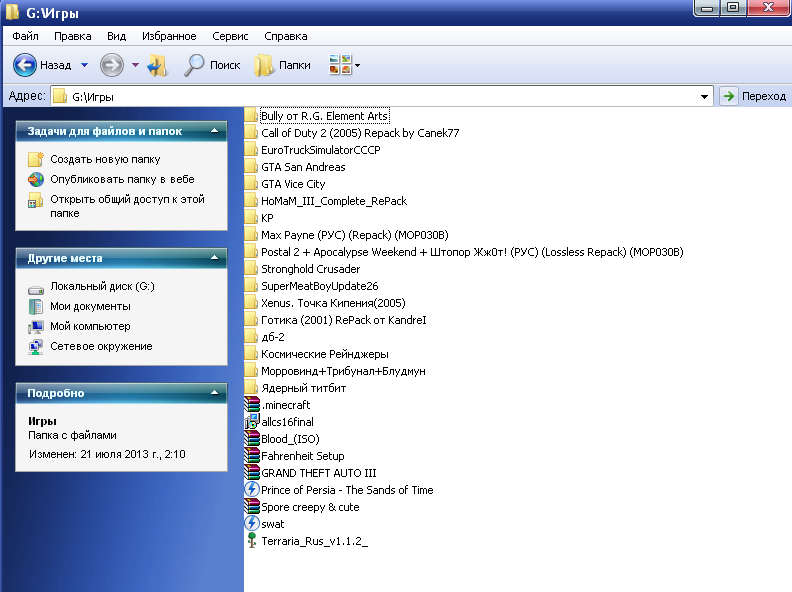Image resolution: width=792 pixels, height=592 pixels.
Task: Select the .minecraft archive file
Action: pyautogui.click(x=277, y=405)
